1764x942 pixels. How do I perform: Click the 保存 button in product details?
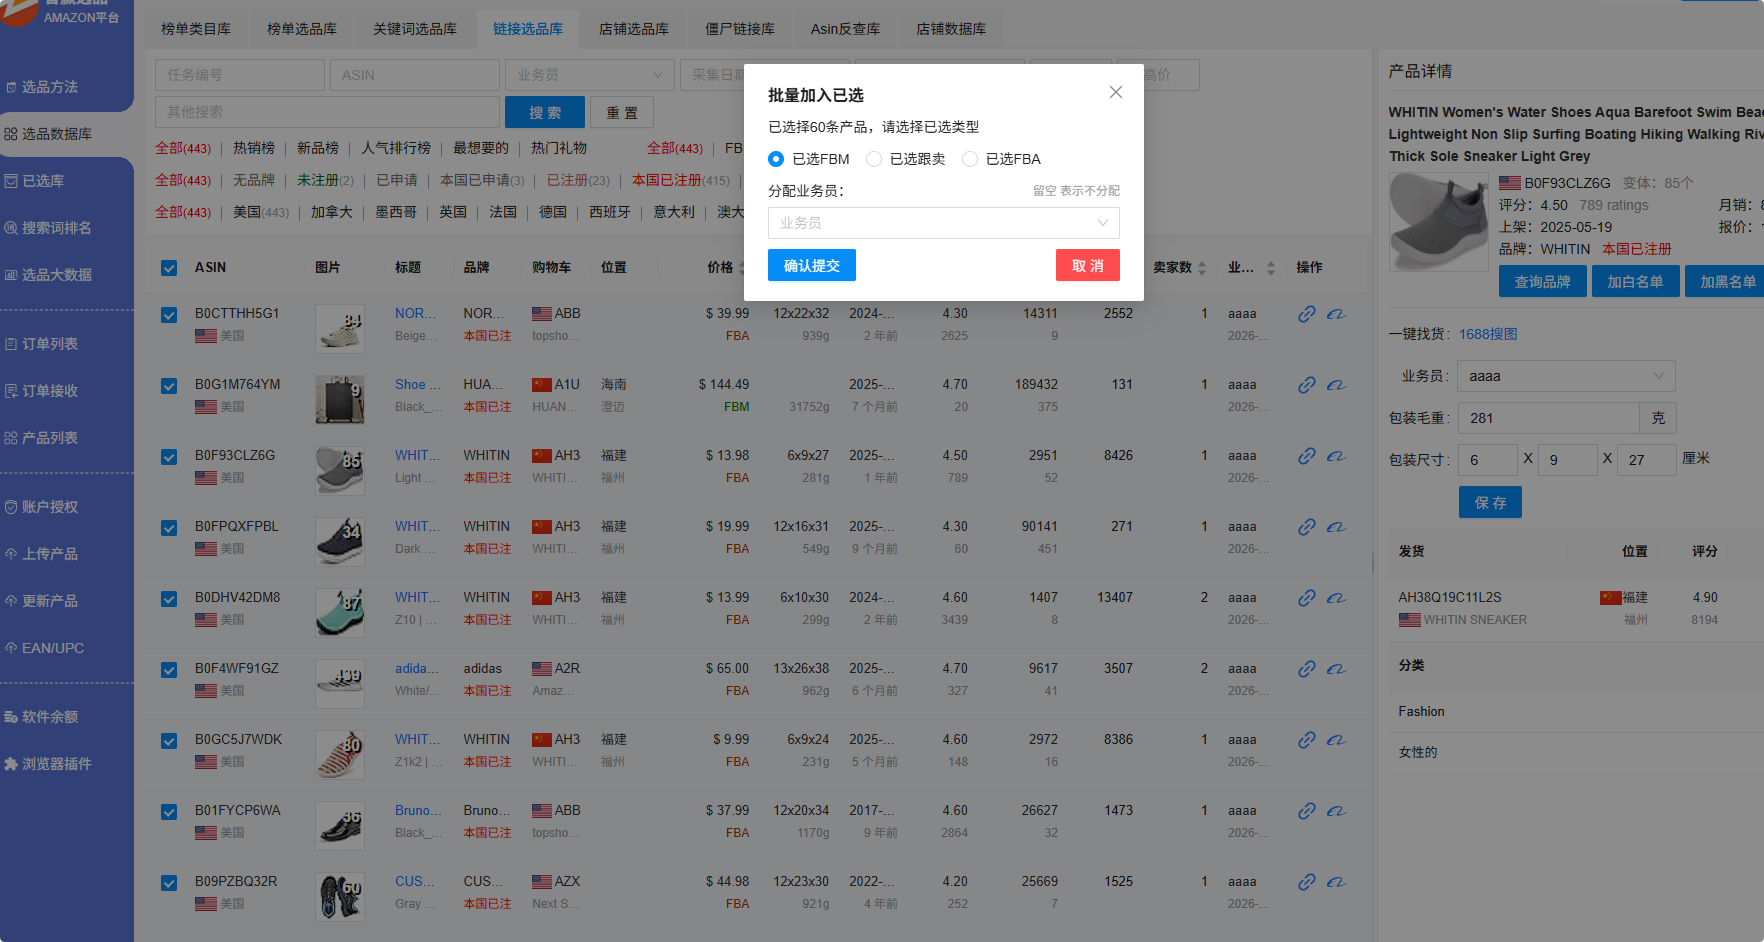[x=1491, y=502]
